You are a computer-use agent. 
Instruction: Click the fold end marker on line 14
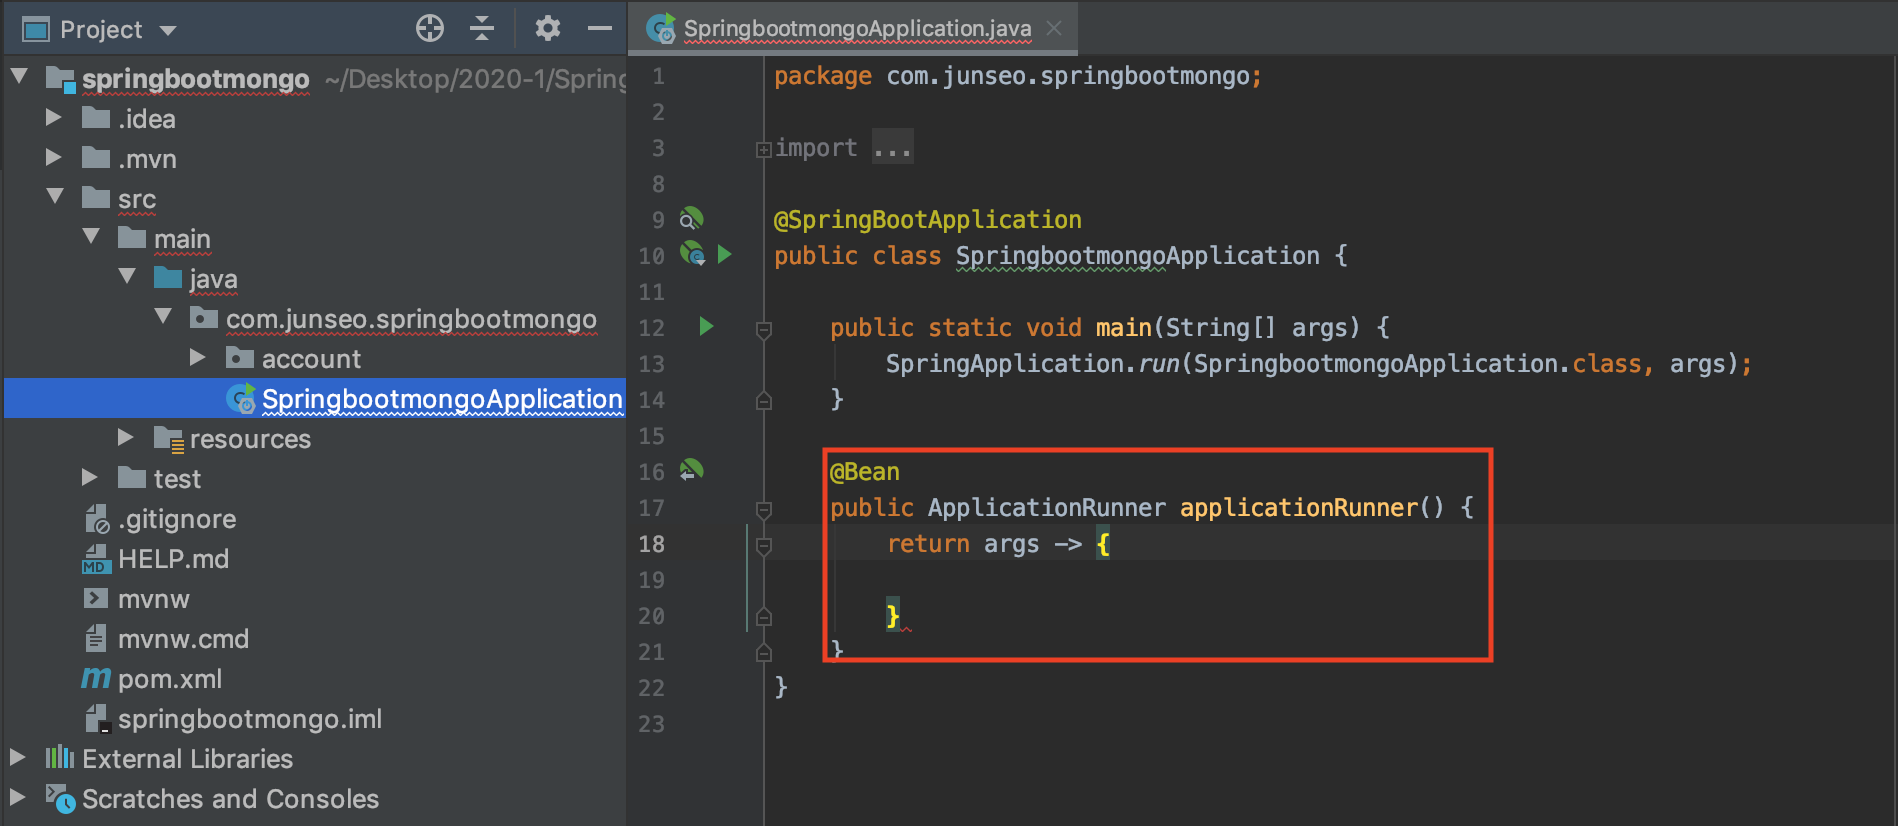tap(763, 401)
